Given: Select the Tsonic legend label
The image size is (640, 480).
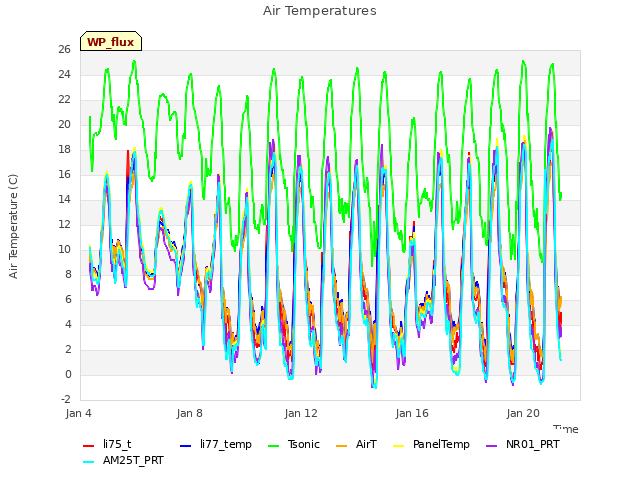Looking at the screenshot, I should tap(304, 444).
